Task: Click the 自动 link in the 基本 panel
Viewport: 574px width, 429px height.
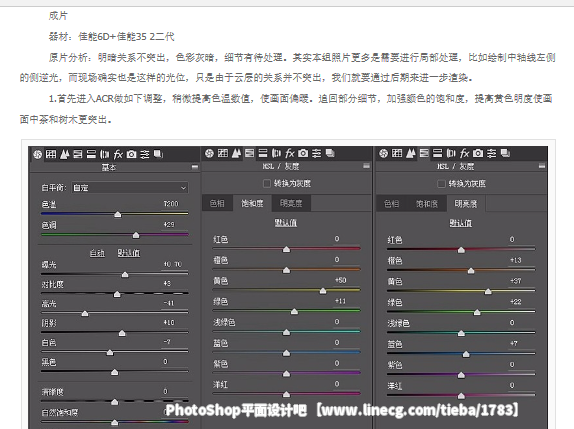Action: [x=97, y=253]
